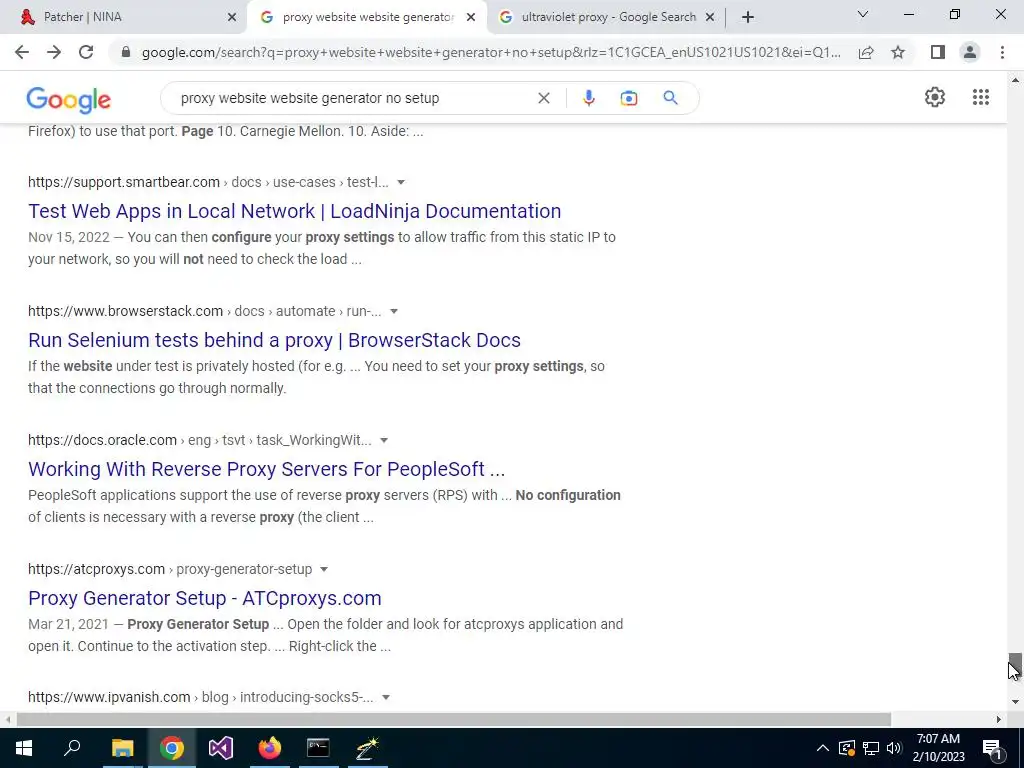Click the vertical scrollbar thumb
Screen dimensions: 1024x768
tap(1015, 664)
